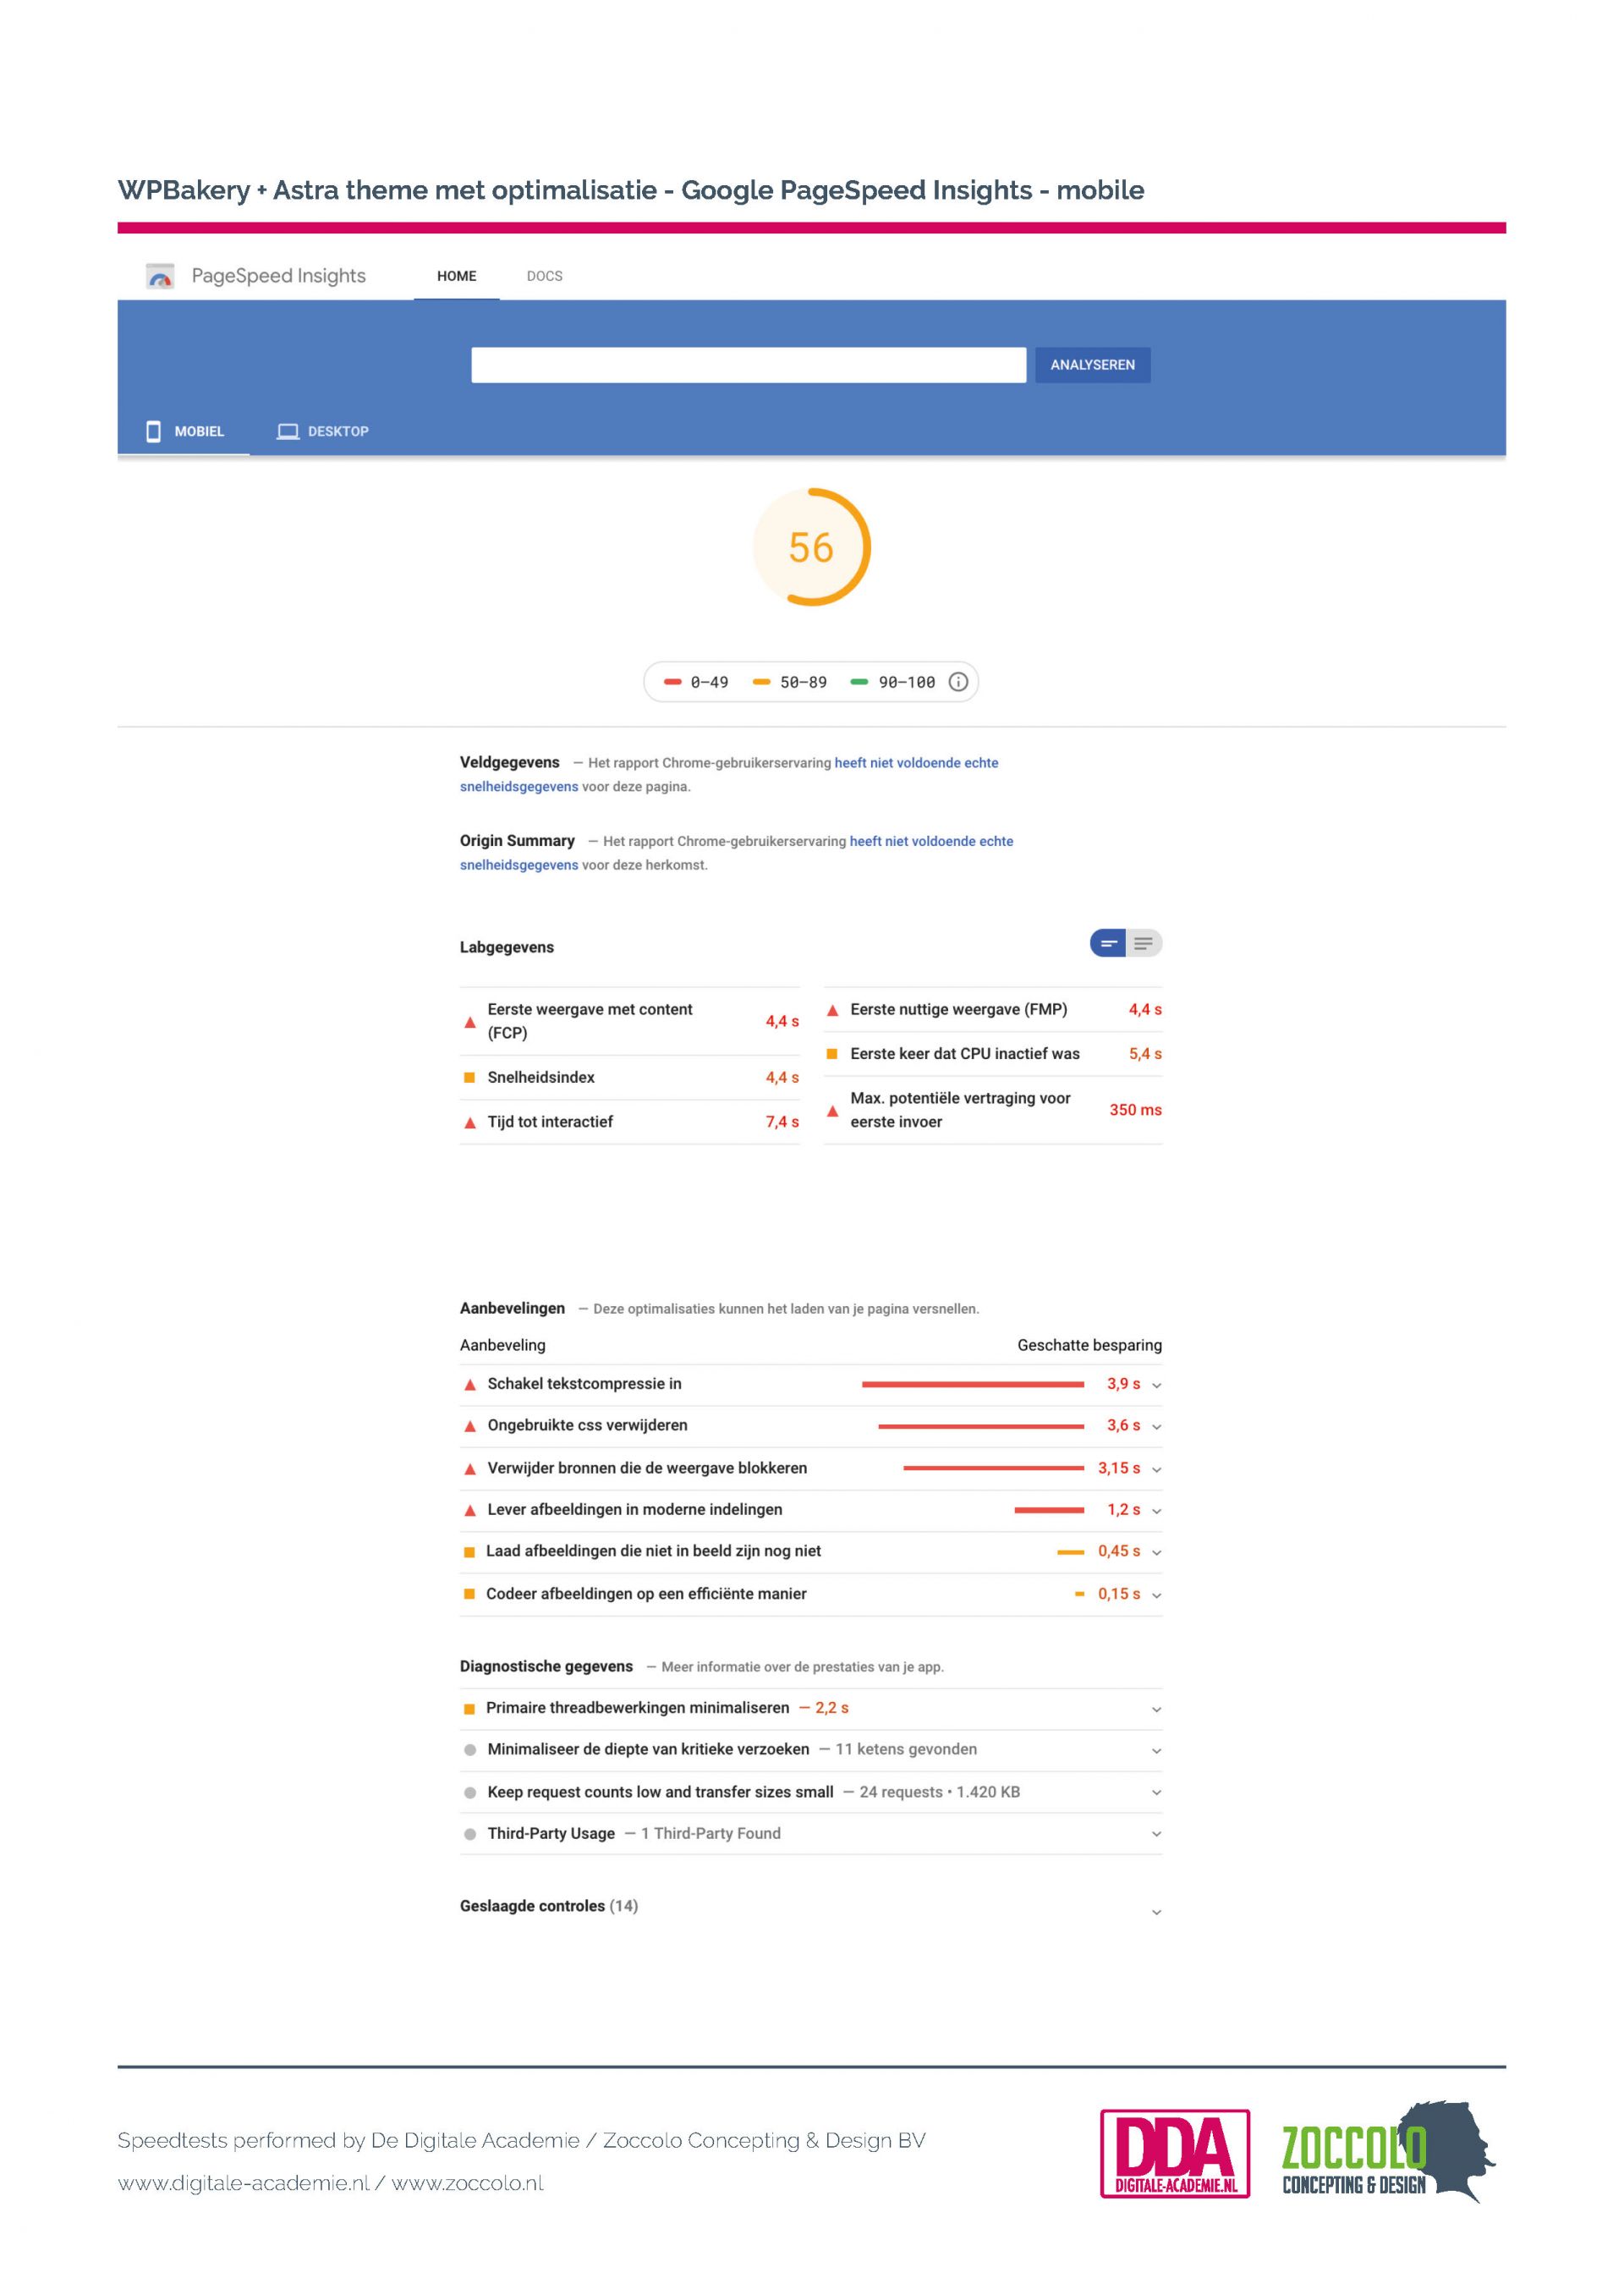The width and height of the screenshot is (1624, 2278).
Task: Switch to the DESKTOP results tab
Action: 323,431
